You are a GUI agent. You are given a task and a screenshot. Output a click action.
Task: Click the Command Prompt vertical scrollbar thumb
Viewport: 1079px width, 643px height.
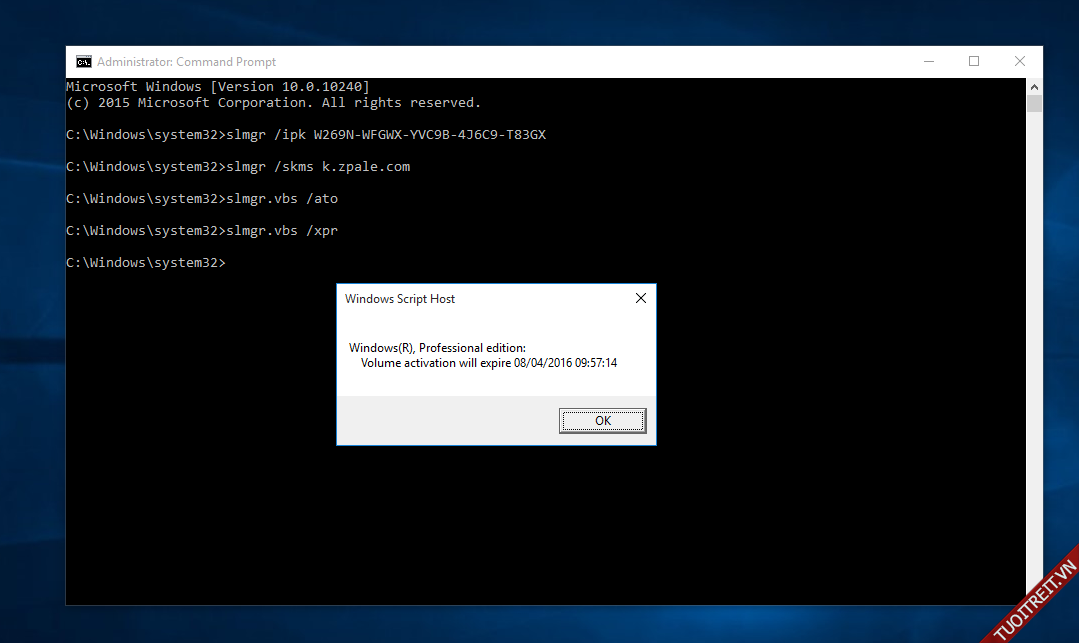tap(1034, 103)
